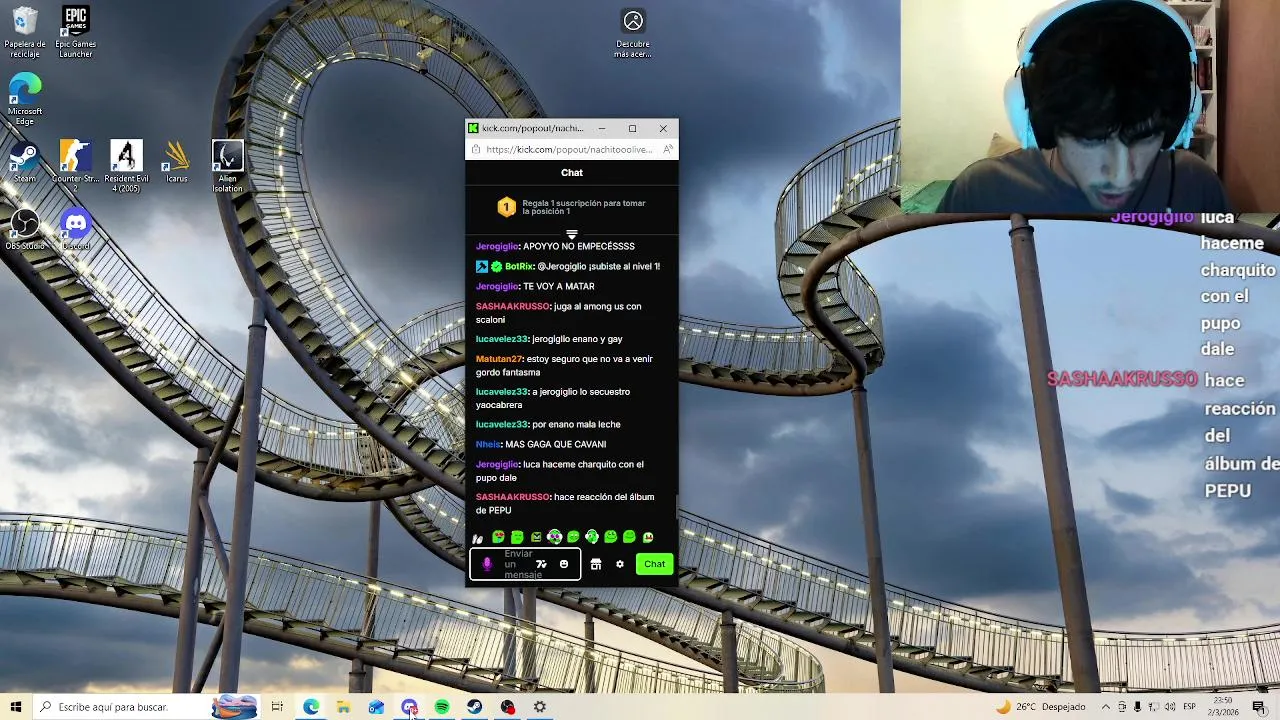Click the 'APOYYO NO EMPECÉSSSS' message text
The image size is (1280, 720).
pos(579,246)
